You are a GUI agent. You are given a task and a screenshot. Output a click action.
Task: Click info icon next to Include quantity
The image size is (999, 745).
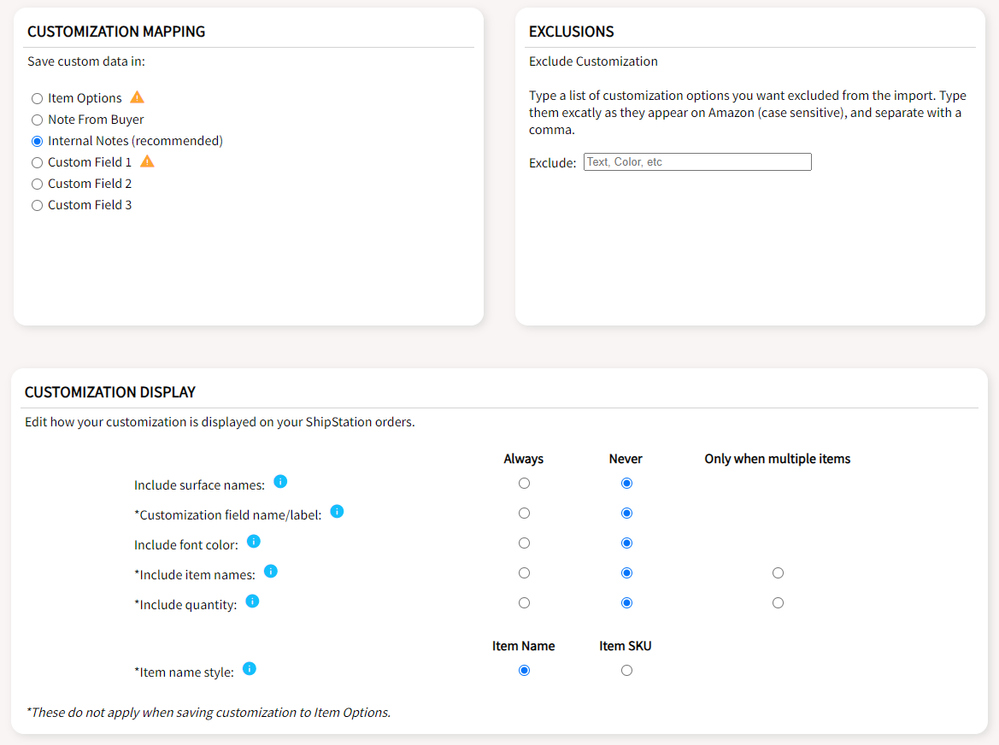pos(252,601)
